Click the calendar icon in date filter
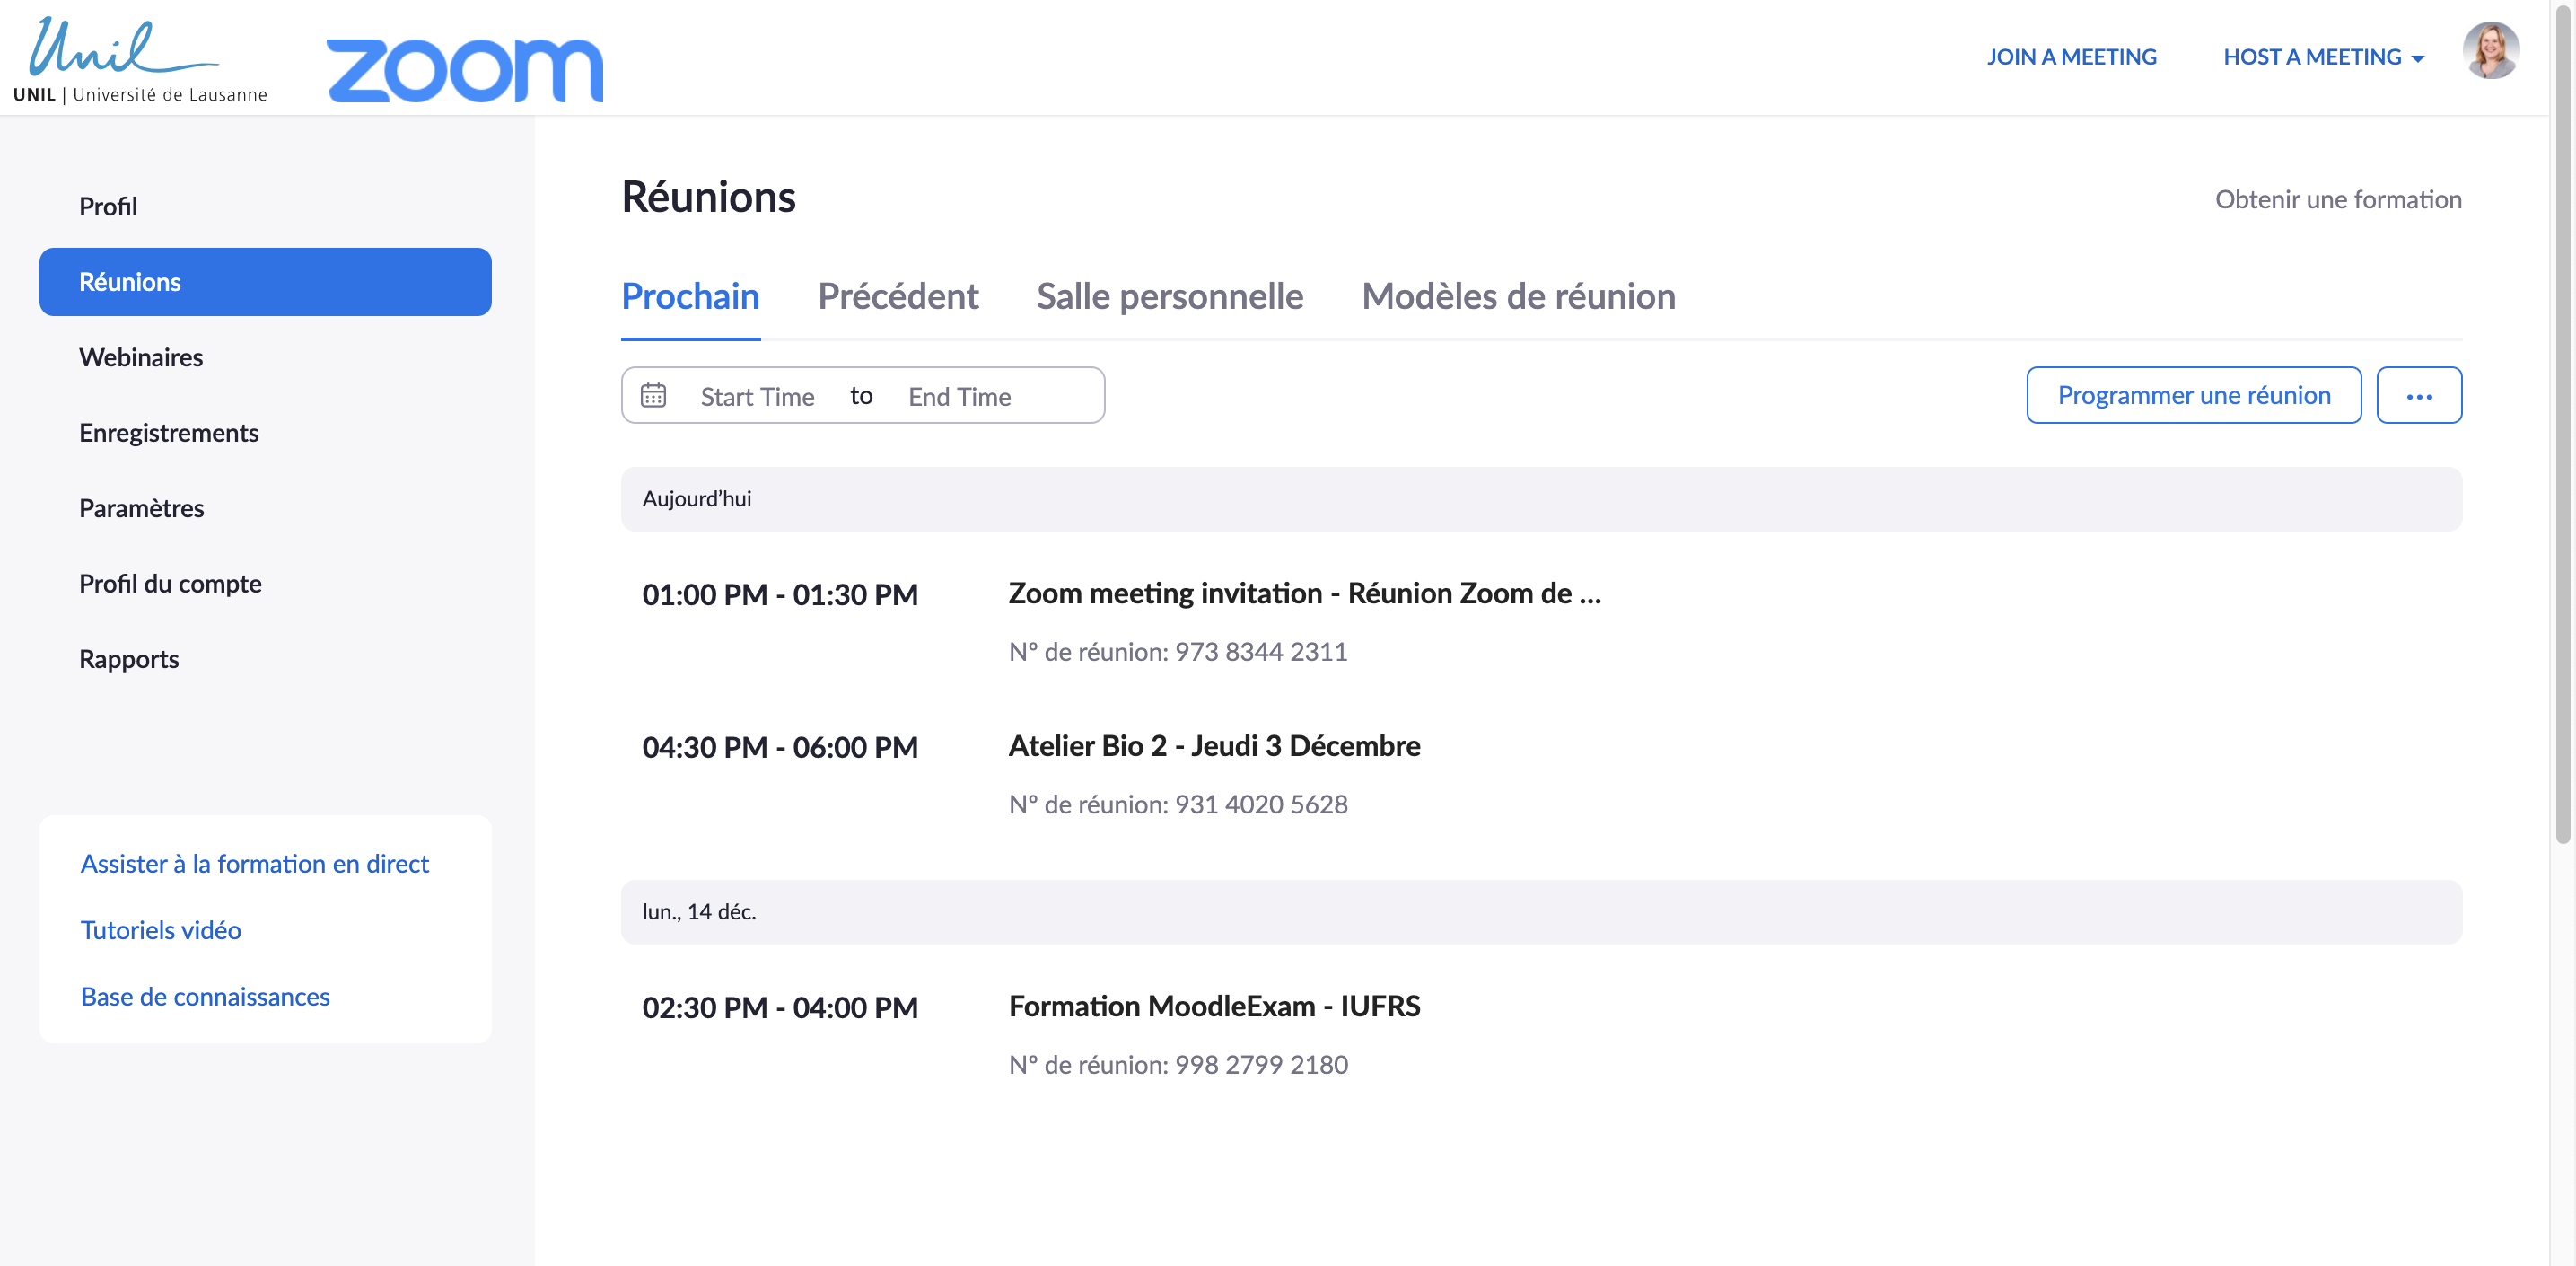The height and width of the screenshot is (1266, 2576). coord(653,395)
